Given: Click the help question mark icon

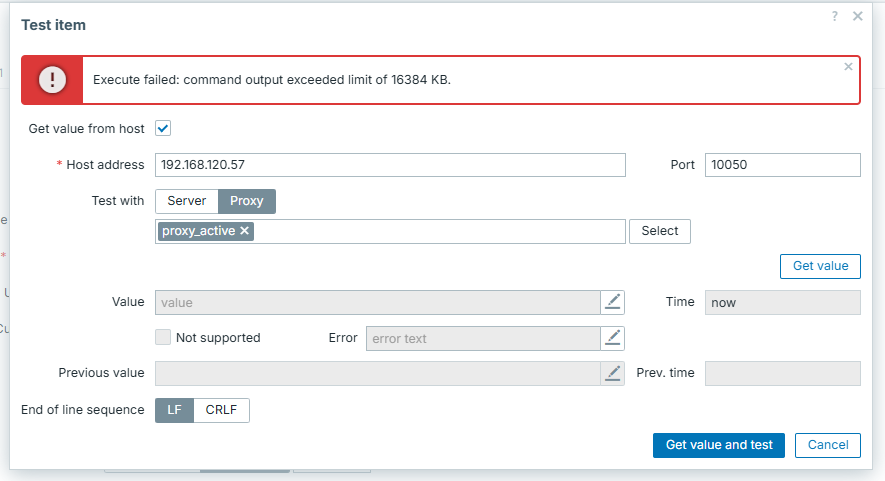Looking at the screenshot, I should pos(834,16).
